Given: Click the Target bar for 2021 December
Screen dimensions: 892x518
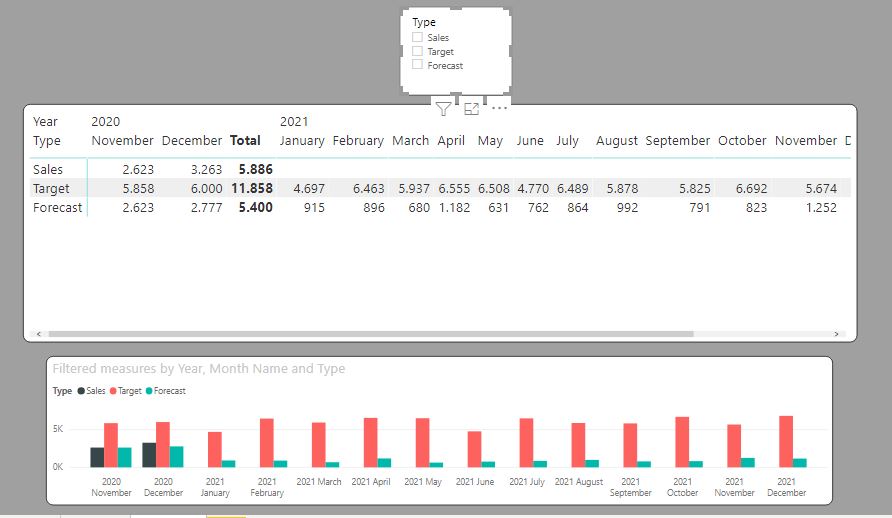Looking at the screenshot, I should [786, 442].
